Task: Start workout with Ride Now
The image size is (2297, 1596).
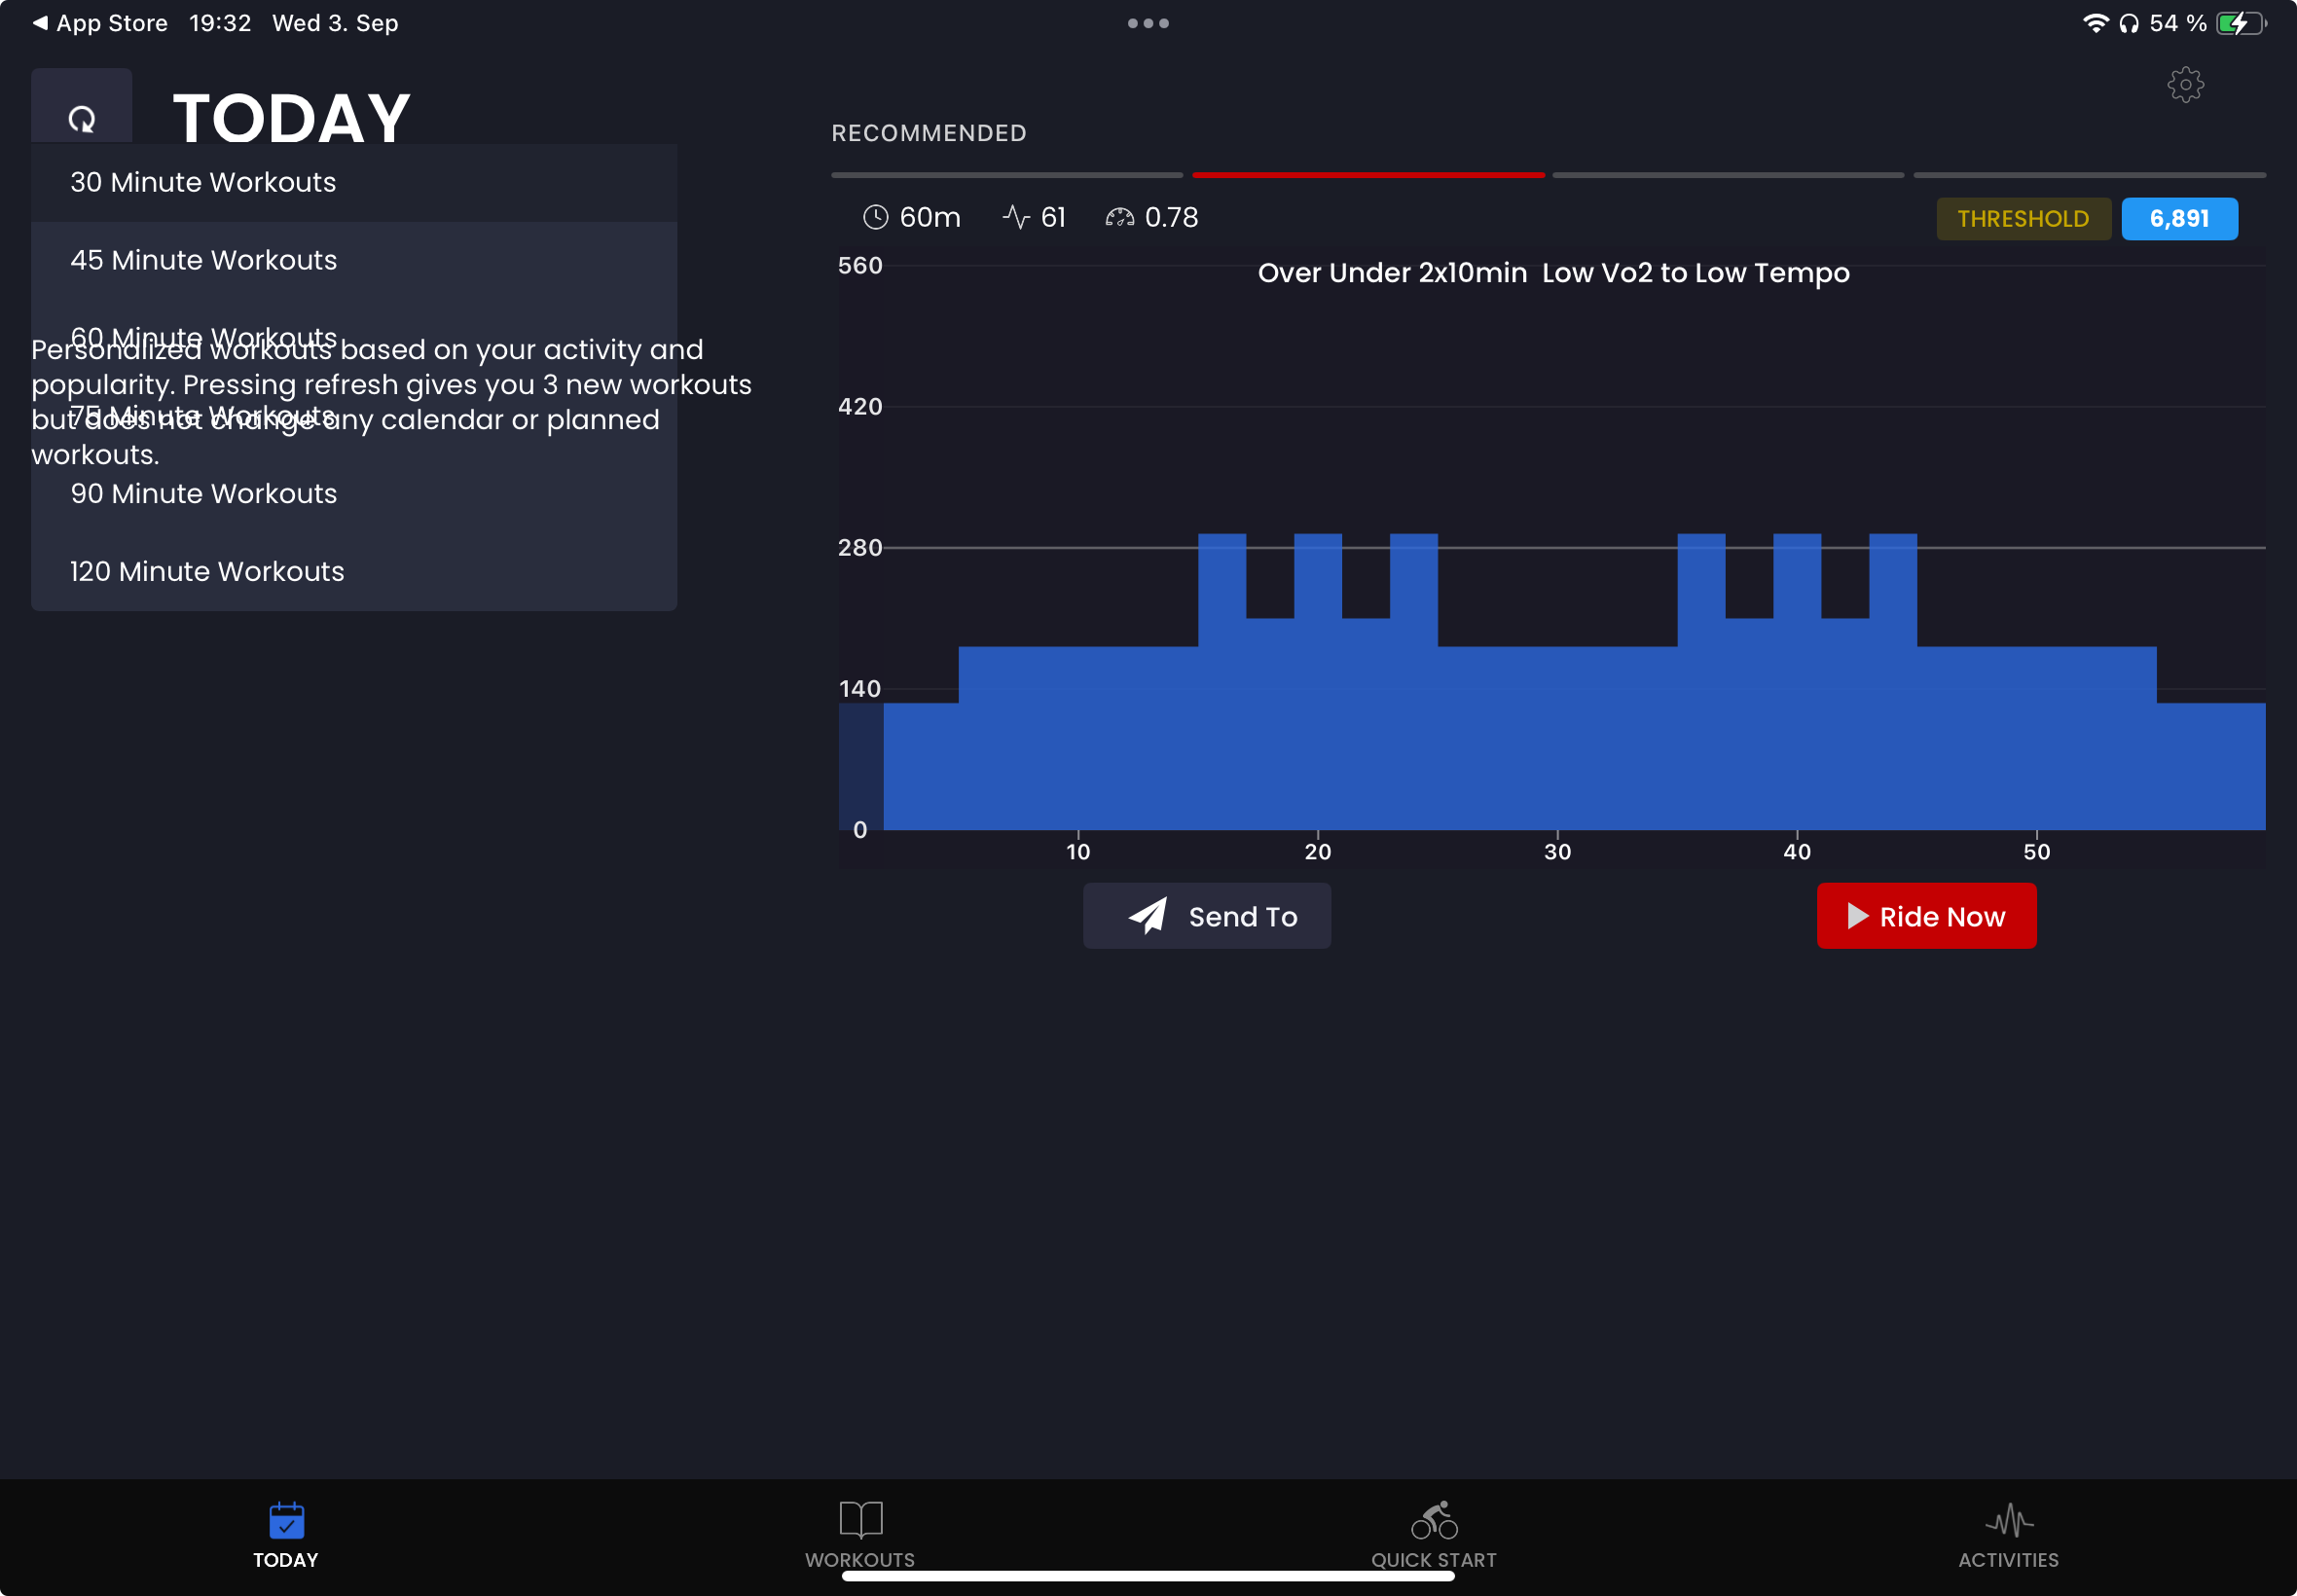Action: [x=1926, y=916]
